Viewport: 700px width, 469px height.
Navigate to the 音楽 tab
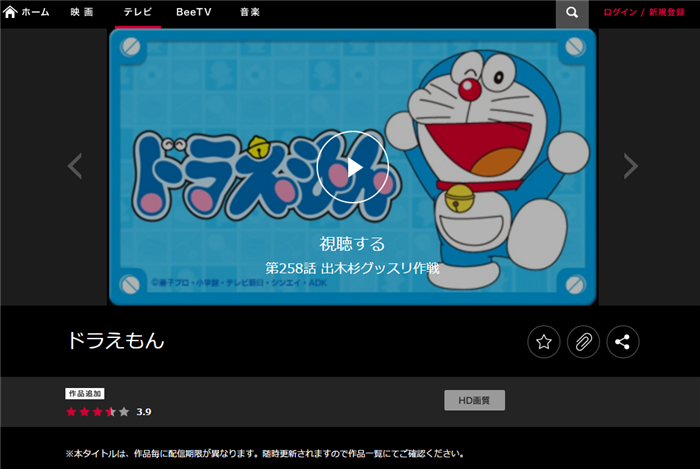[250, 13]
